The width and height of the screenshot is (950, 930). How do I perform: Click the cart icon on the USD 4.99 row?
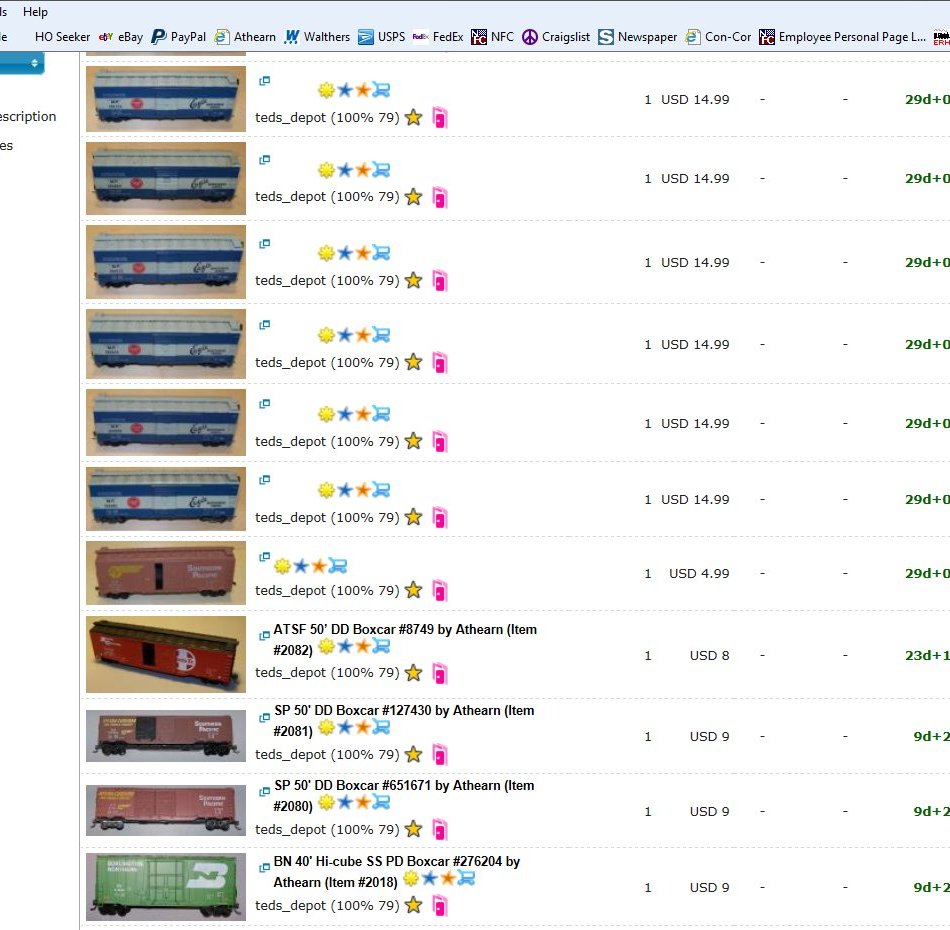(x=337, y=566)
